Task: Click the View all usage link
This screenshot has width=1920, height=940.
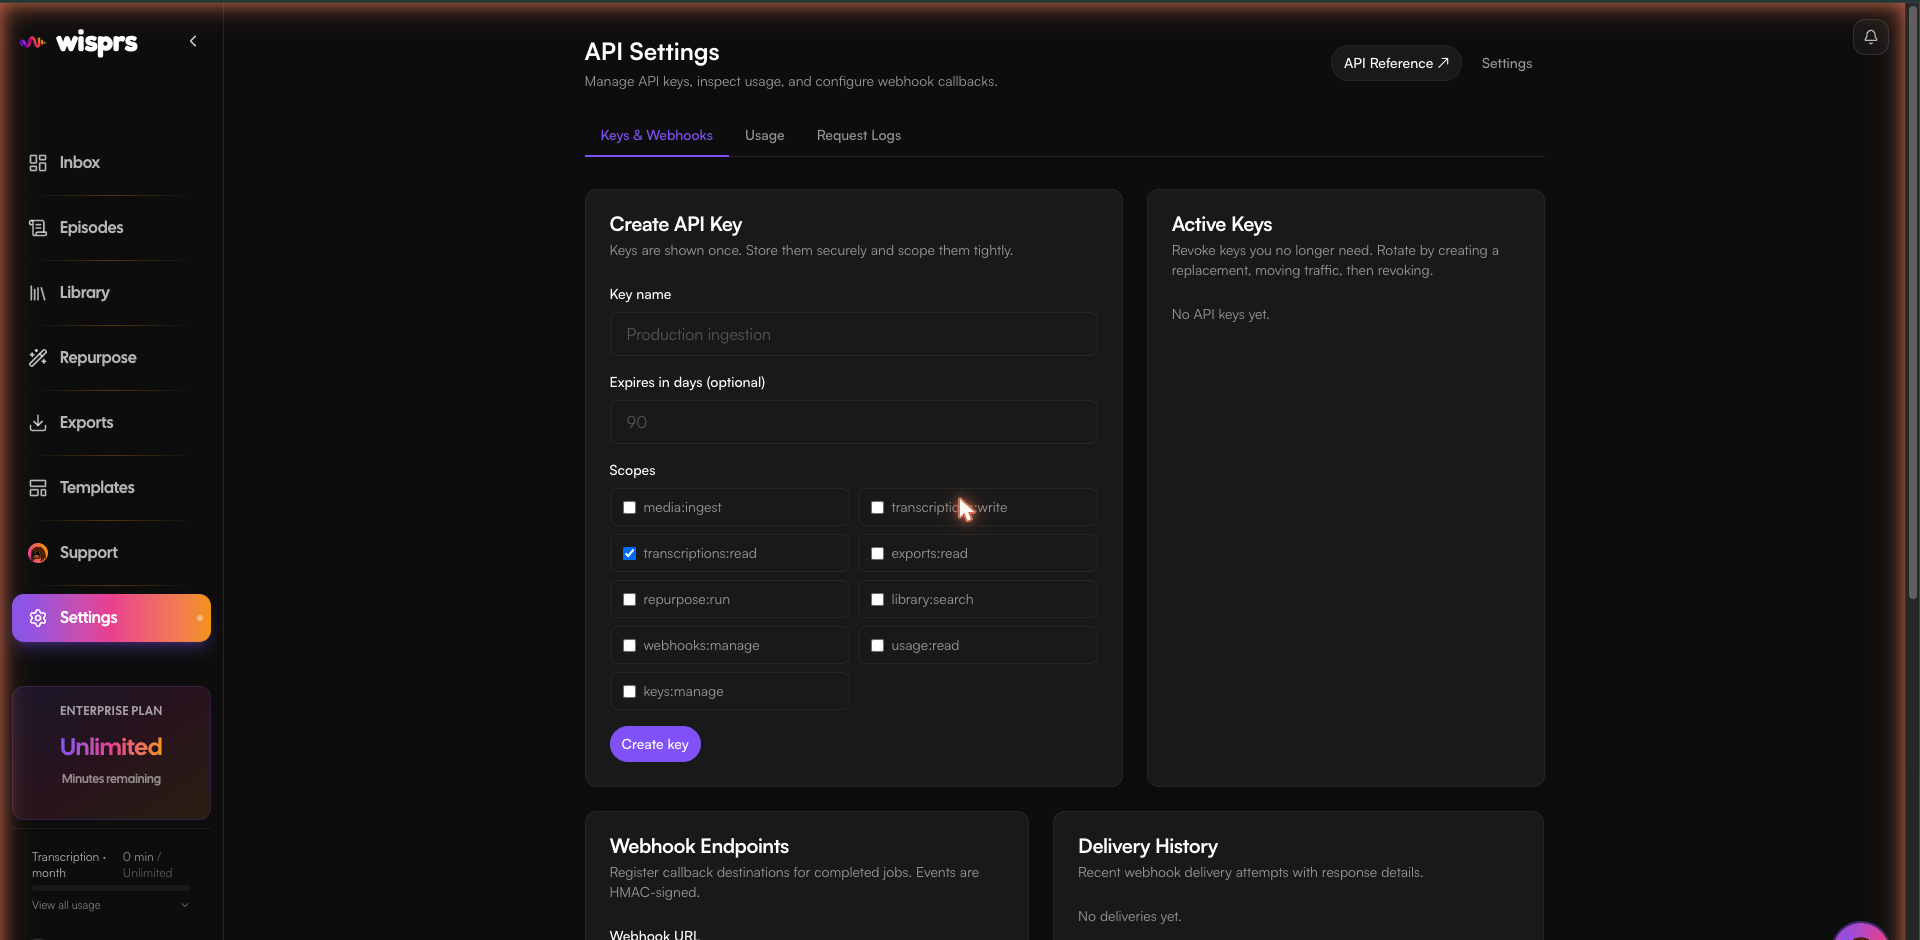Action: tap(66, 905)
